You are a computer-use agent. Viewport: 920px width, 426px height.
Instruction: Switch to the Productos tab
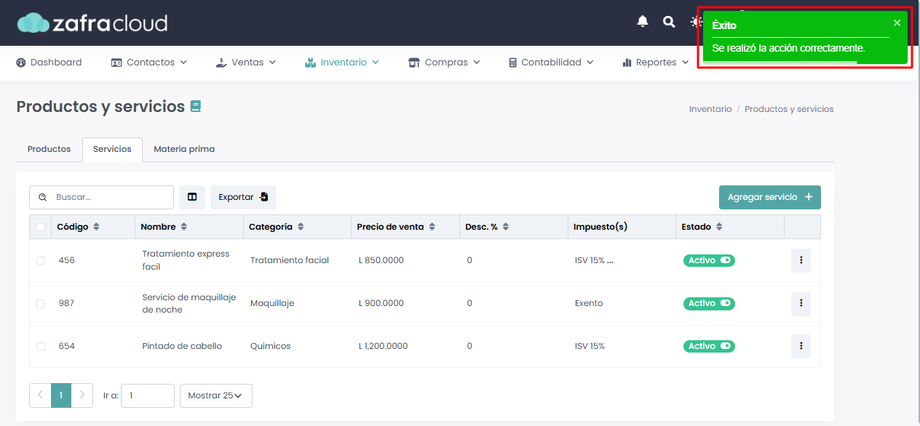coord(49,149)
